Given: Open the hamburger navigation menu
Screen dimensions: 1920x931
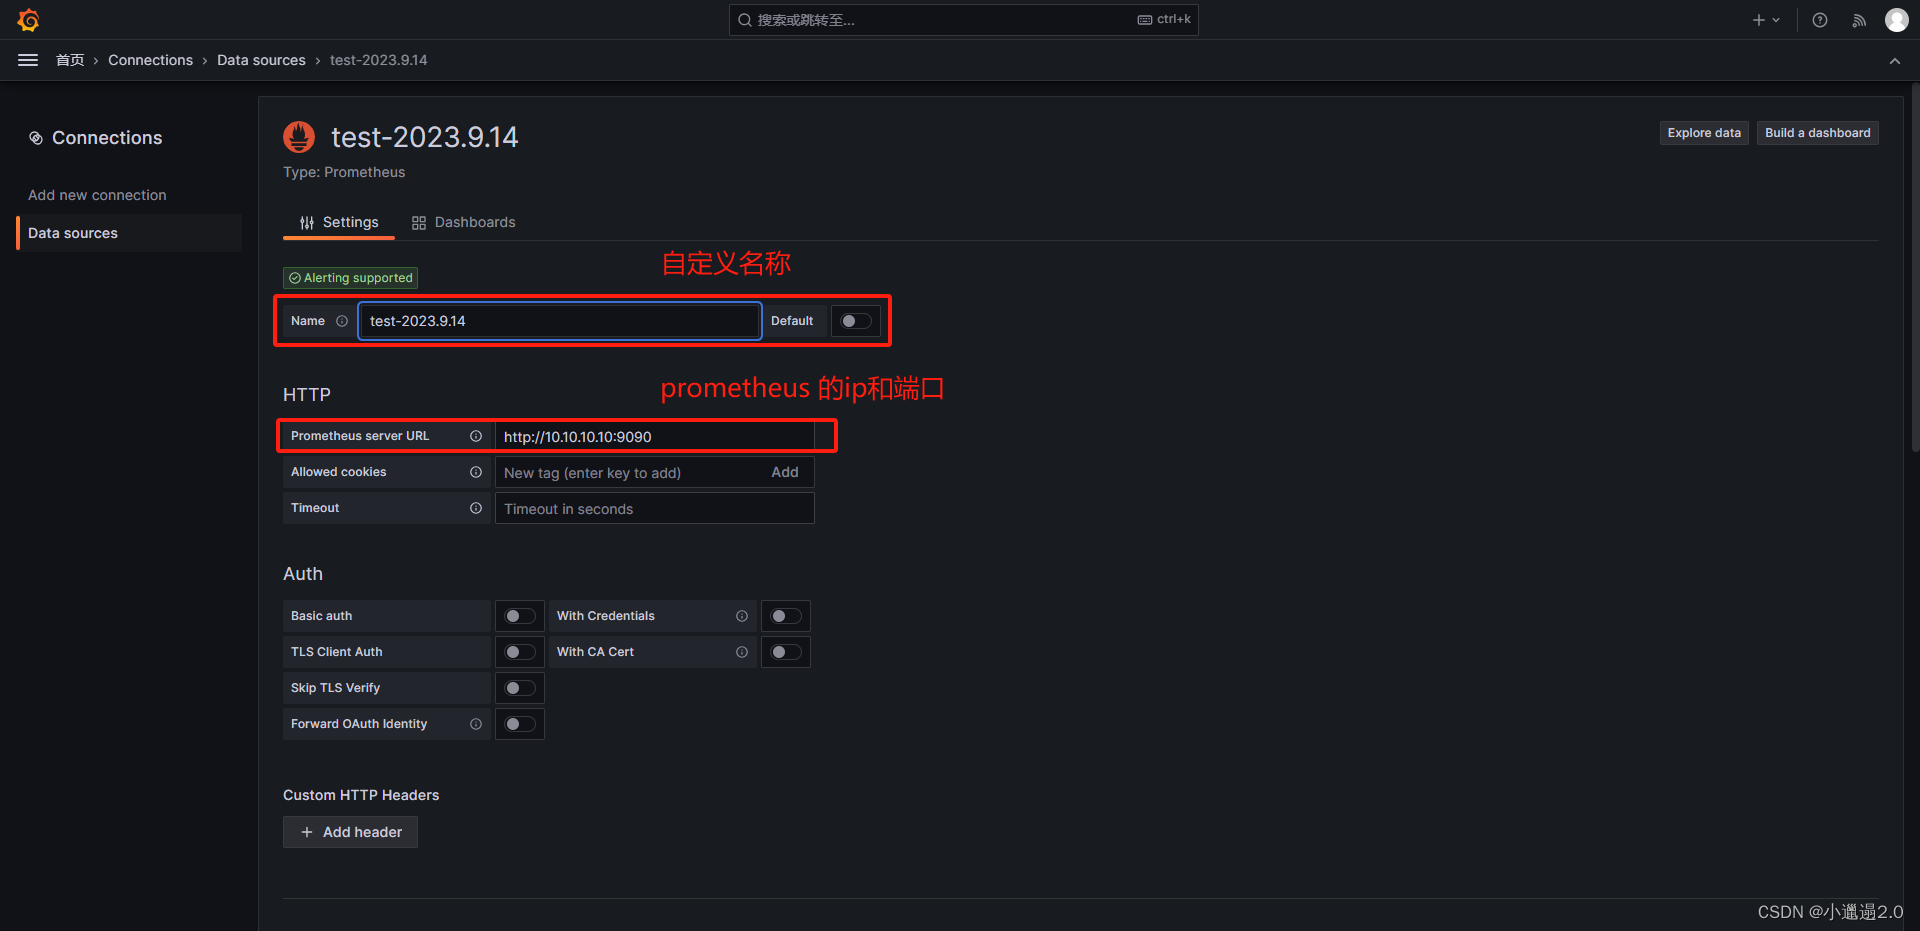Looking at the screenshot, I should point(28,60).
